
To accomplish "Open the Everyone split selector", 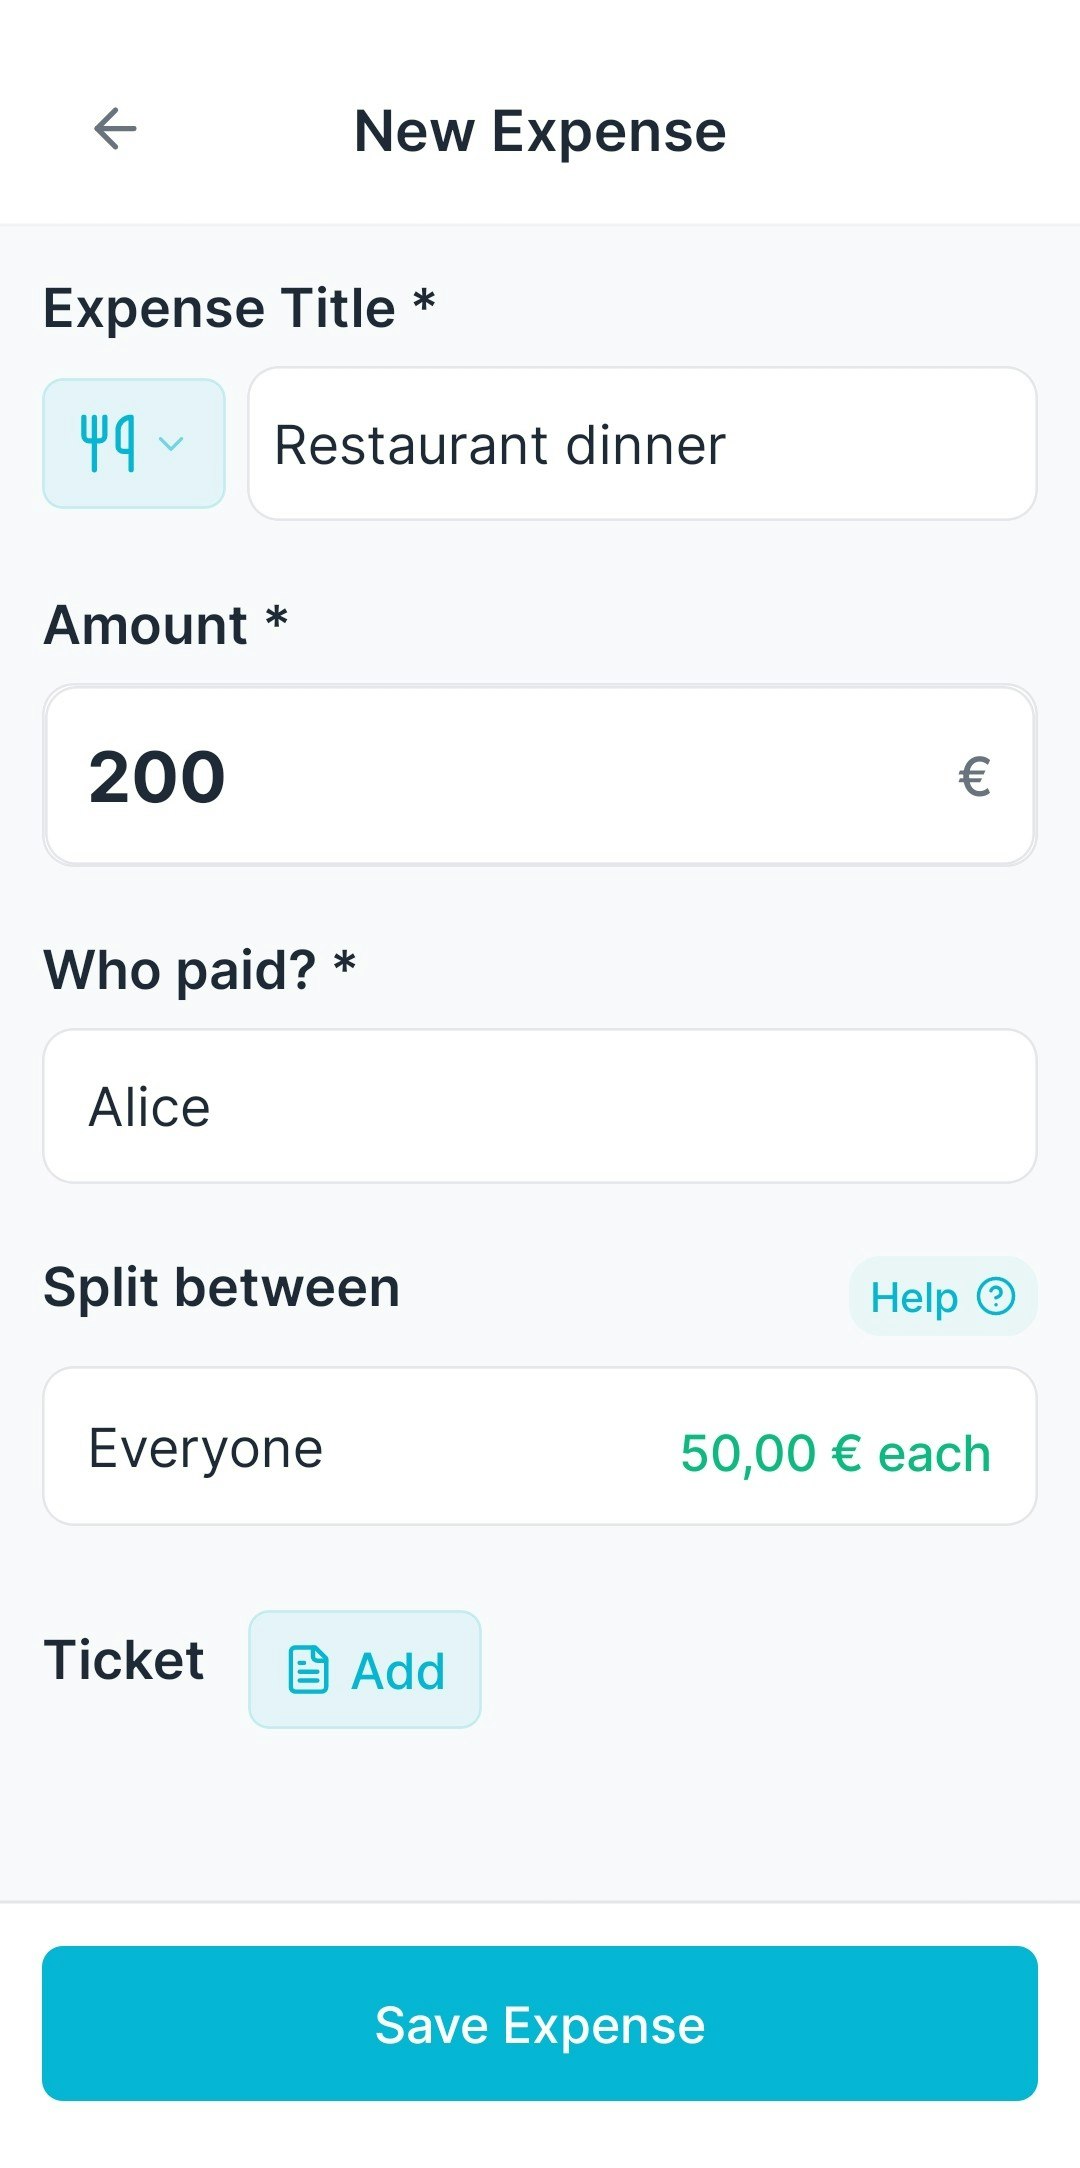I will coord(540,1446).
